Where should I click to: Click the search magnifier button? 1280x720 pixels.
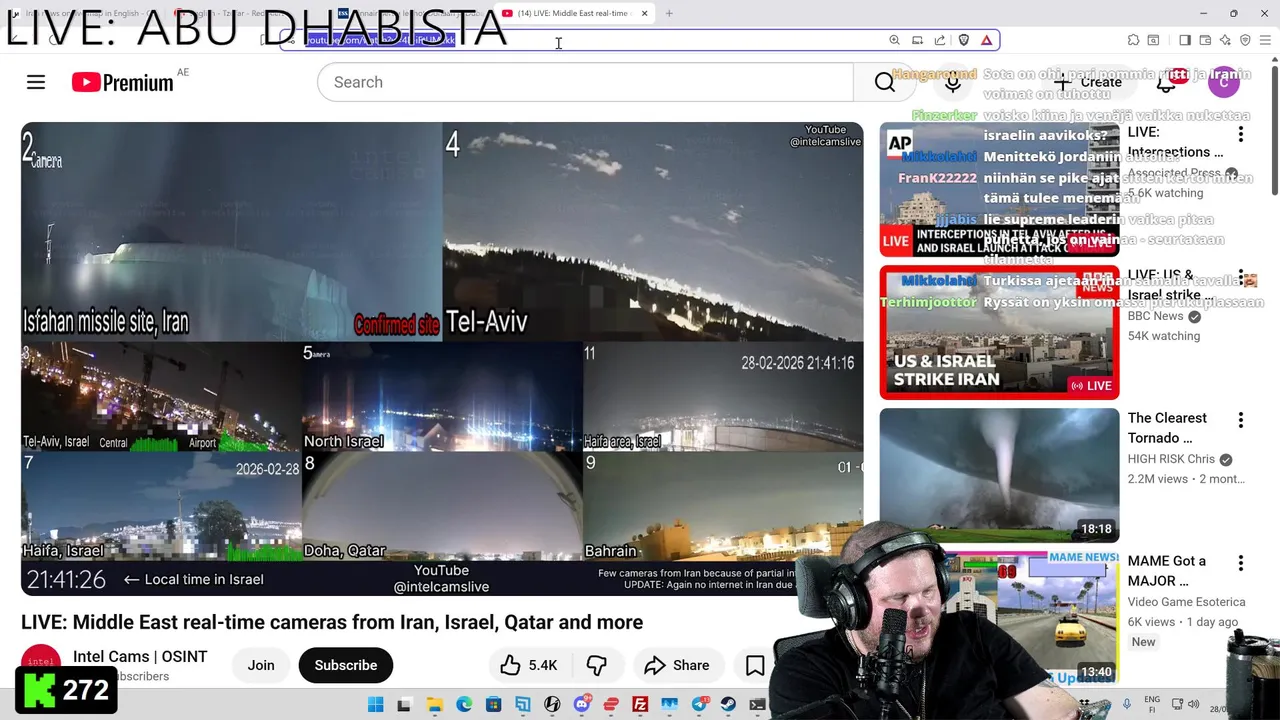coord(884,82)
